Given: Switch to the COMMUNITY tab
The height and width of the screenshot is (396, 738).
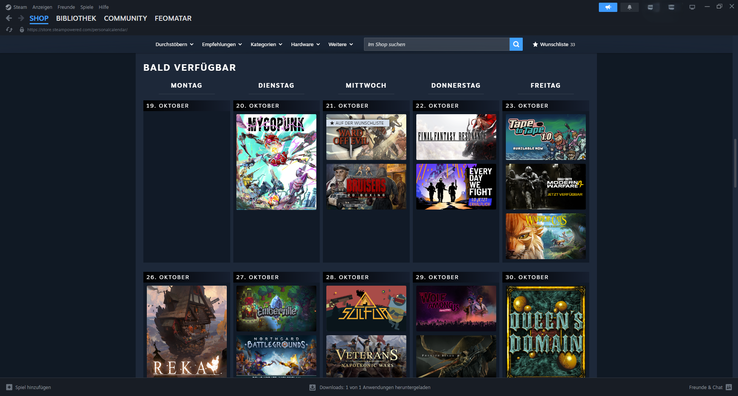Looking at the screenshot, I should click(125, 18).
